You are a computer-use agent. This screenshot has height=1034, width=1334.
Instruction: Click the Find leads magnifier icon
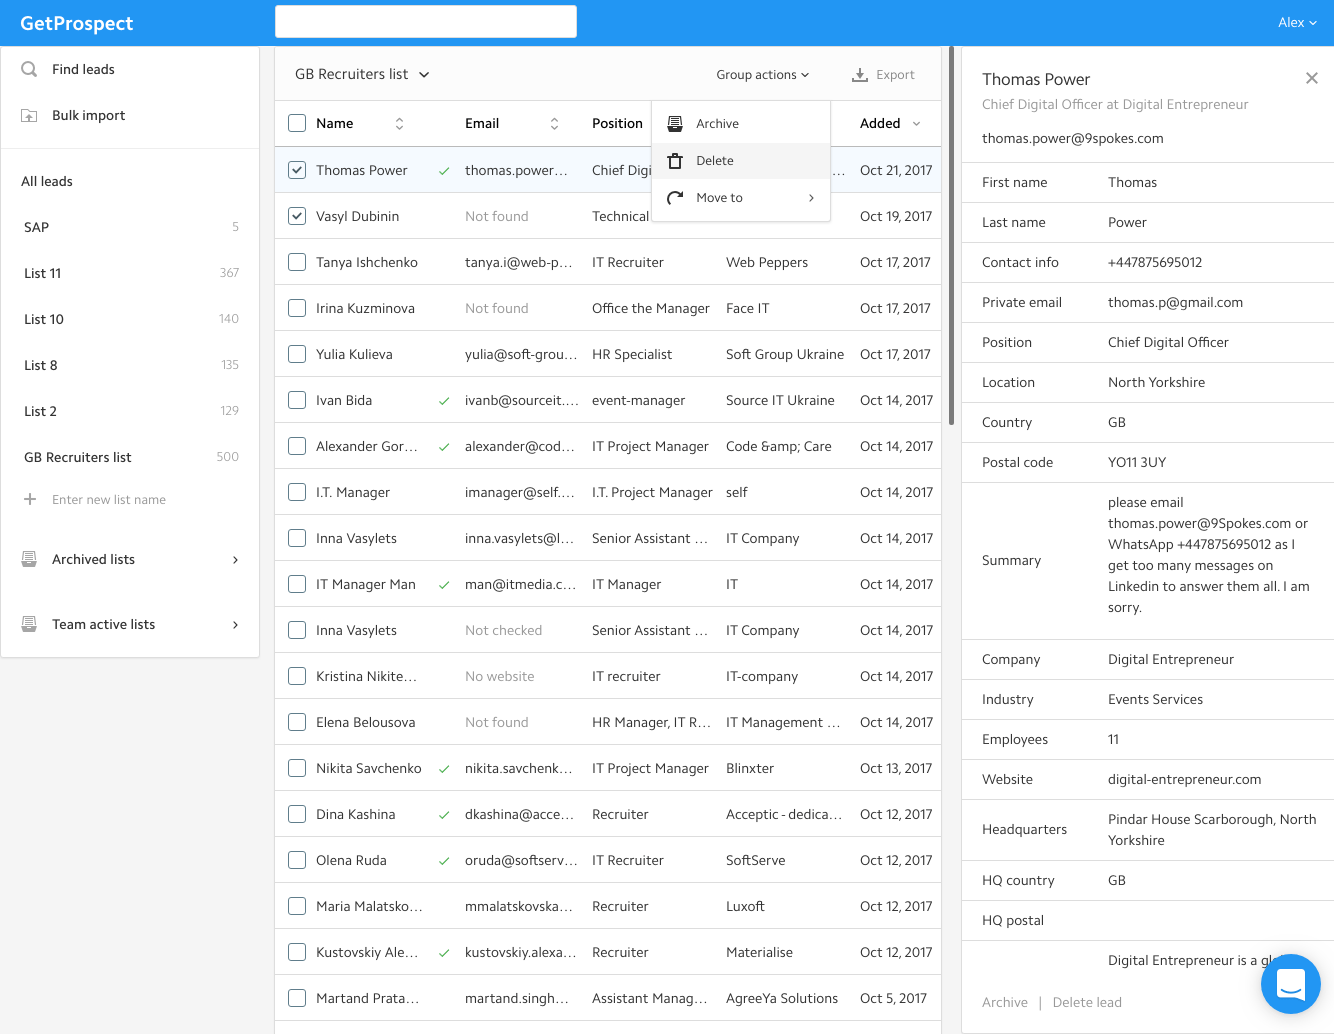(x=30, y=69)
